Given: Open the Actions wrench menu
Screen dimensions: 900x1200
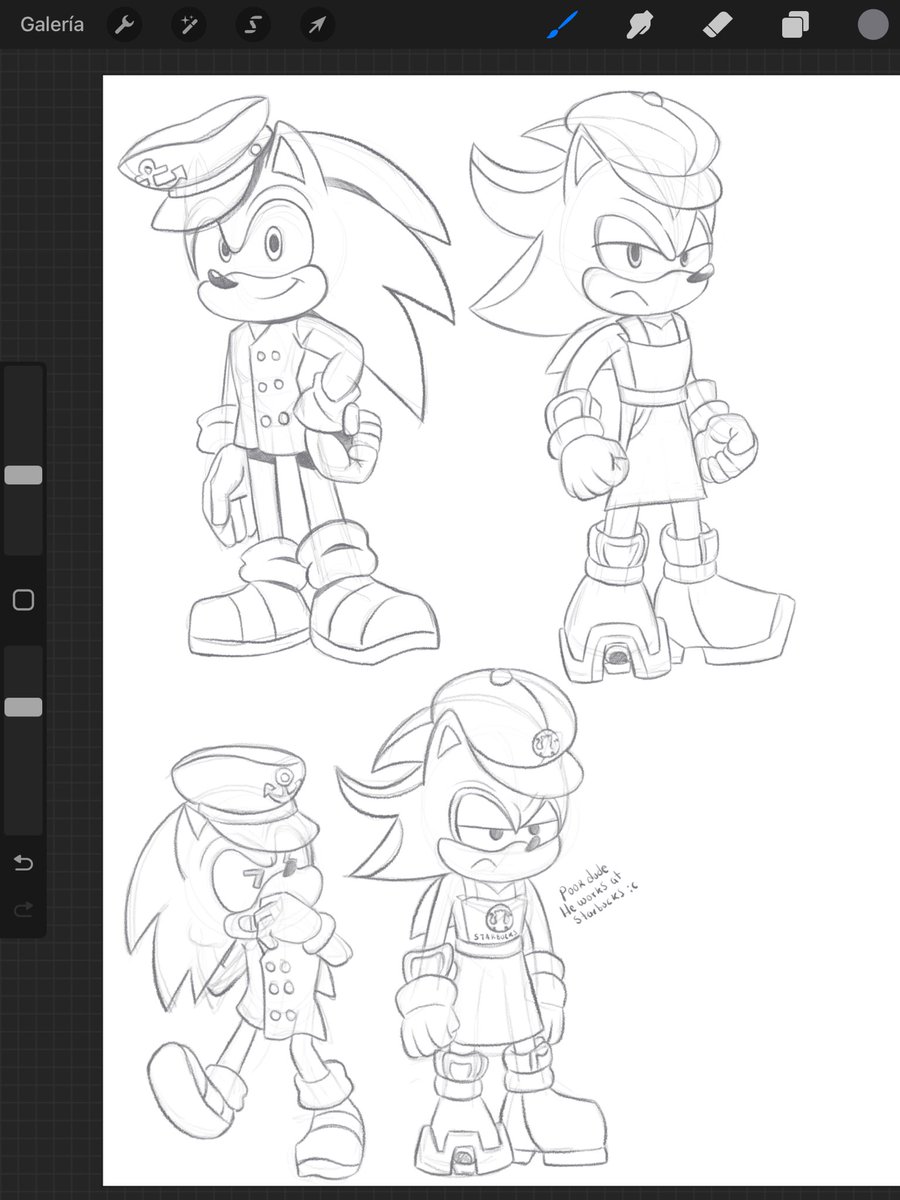Looking at the screenshot, I should click(124, 25).
